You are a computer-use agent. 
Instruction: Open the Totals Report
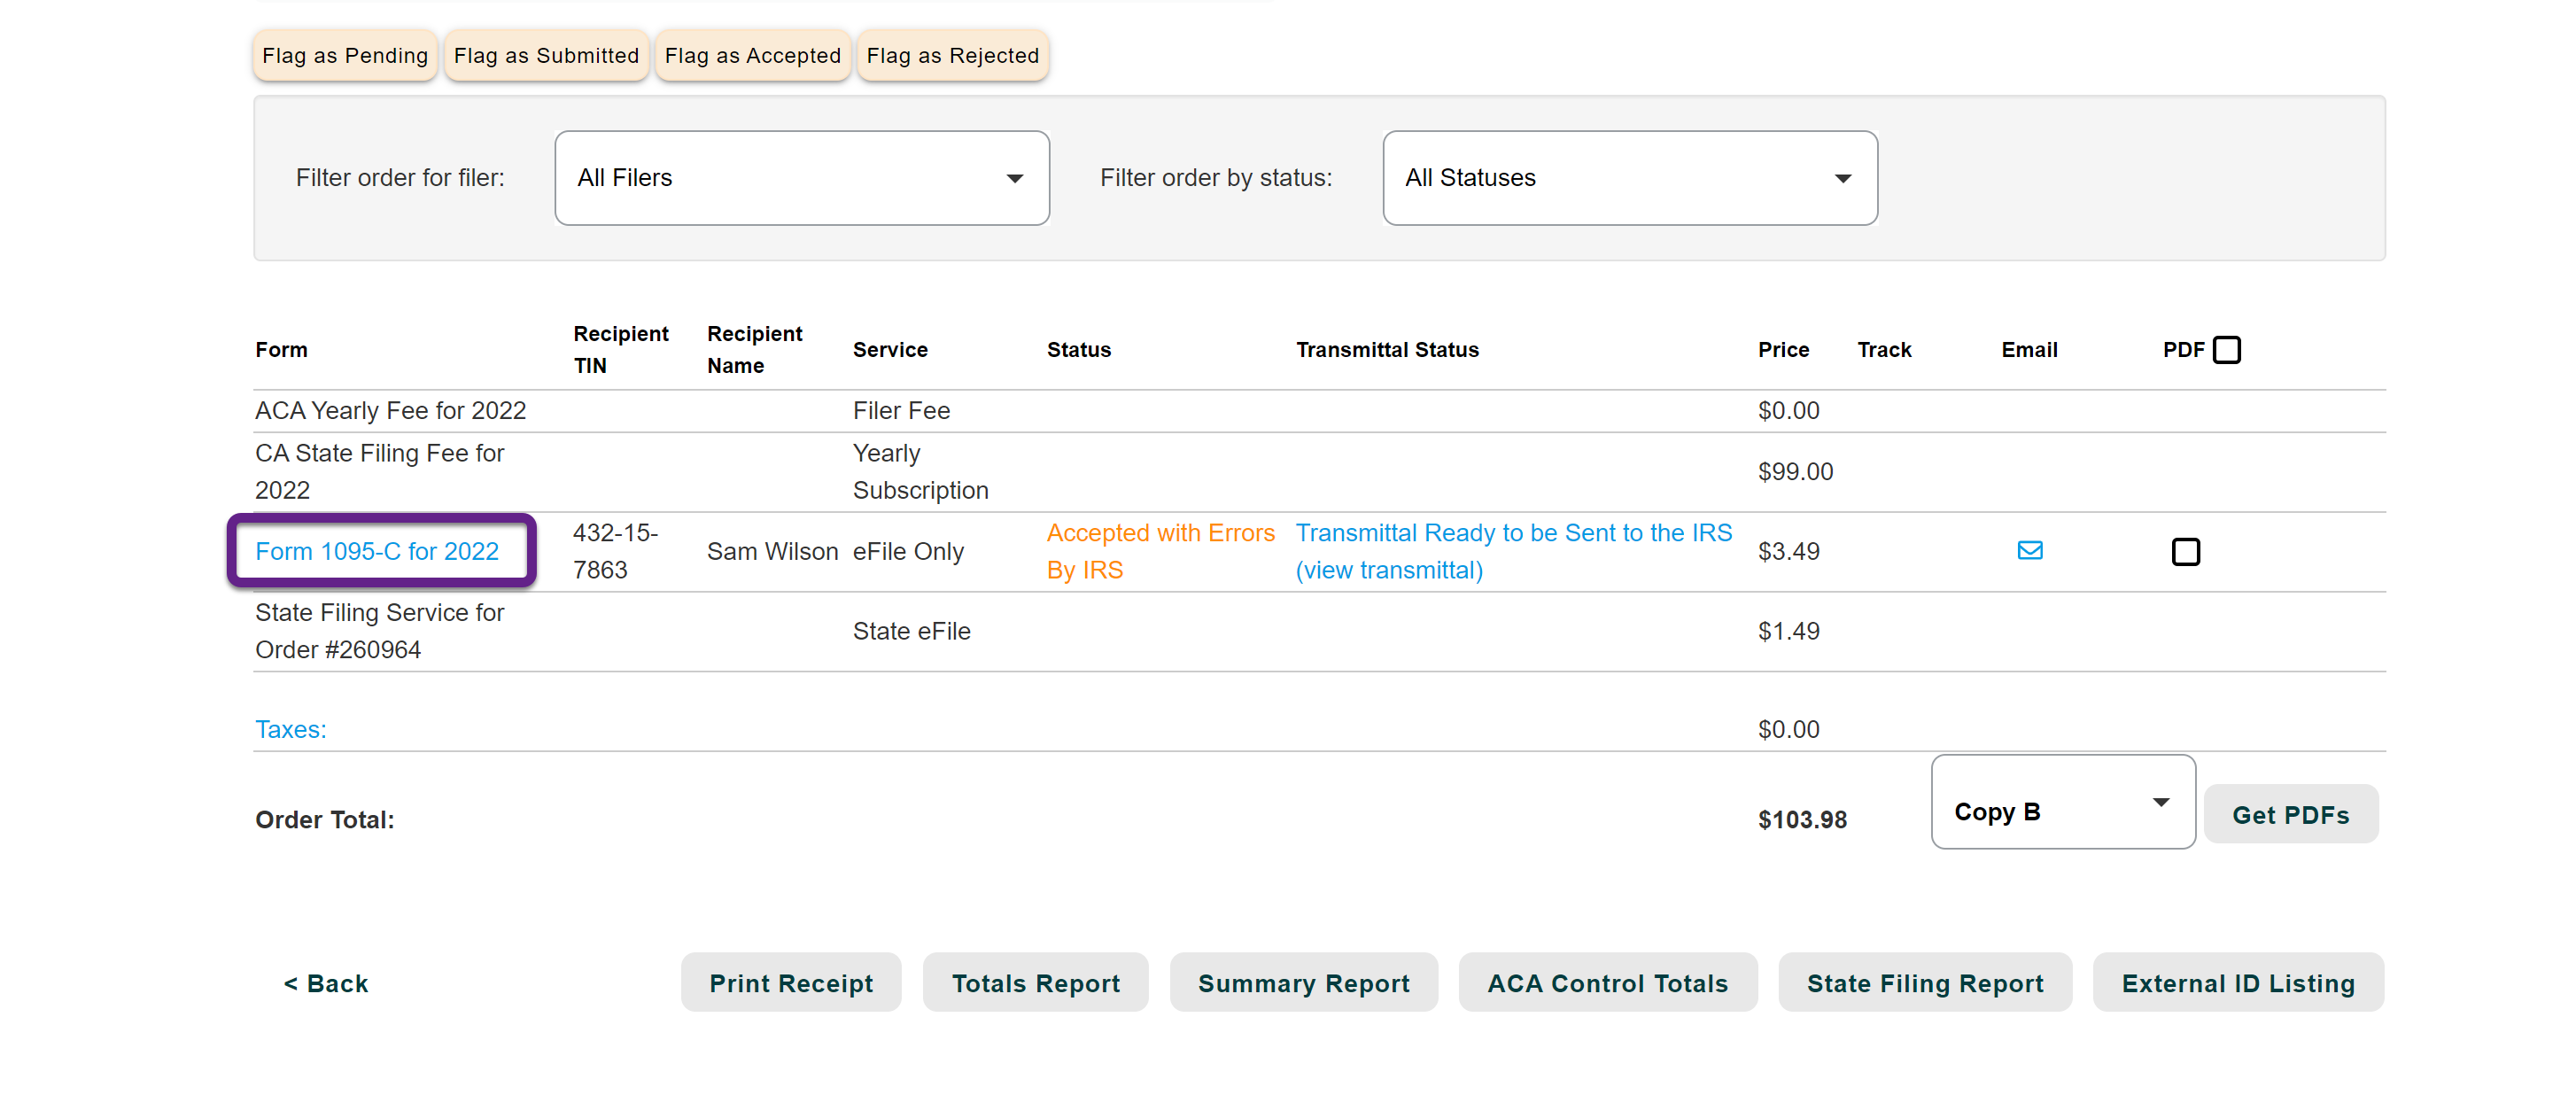[x=1035, y=983]
